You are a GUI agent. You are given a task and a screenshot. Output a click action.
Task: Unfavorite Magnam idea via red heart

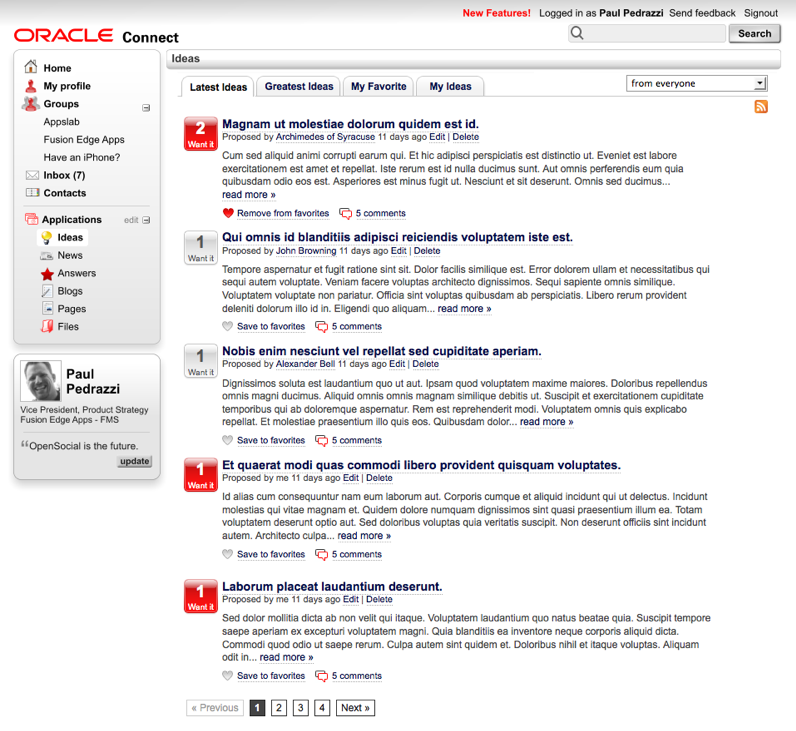tap(228, 213)
